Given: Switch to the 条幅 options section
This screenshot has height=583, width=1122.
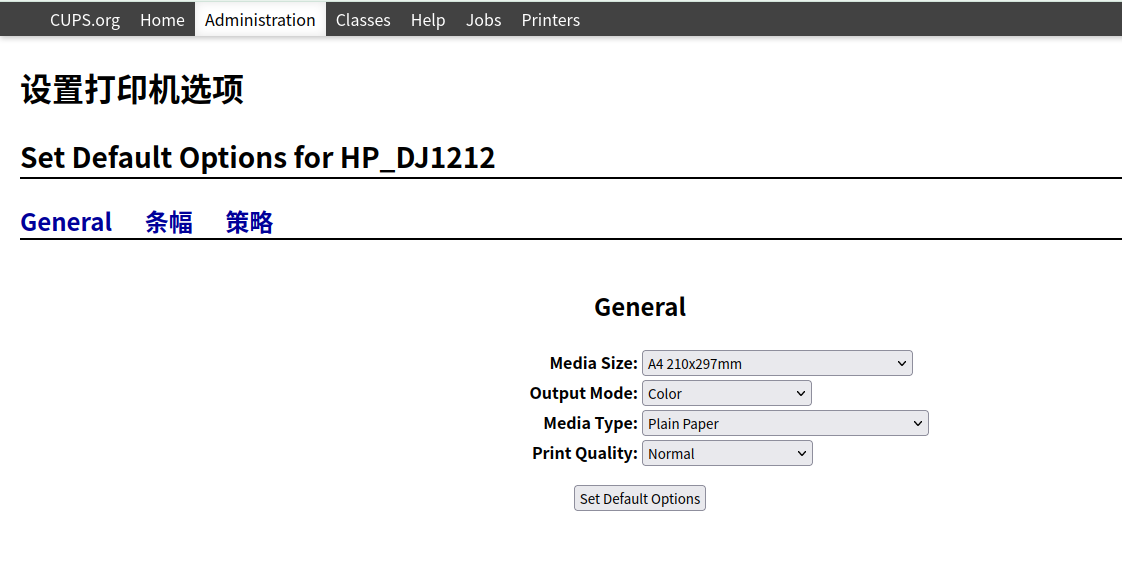Looking at the screenshot, I should coord(169,222).
